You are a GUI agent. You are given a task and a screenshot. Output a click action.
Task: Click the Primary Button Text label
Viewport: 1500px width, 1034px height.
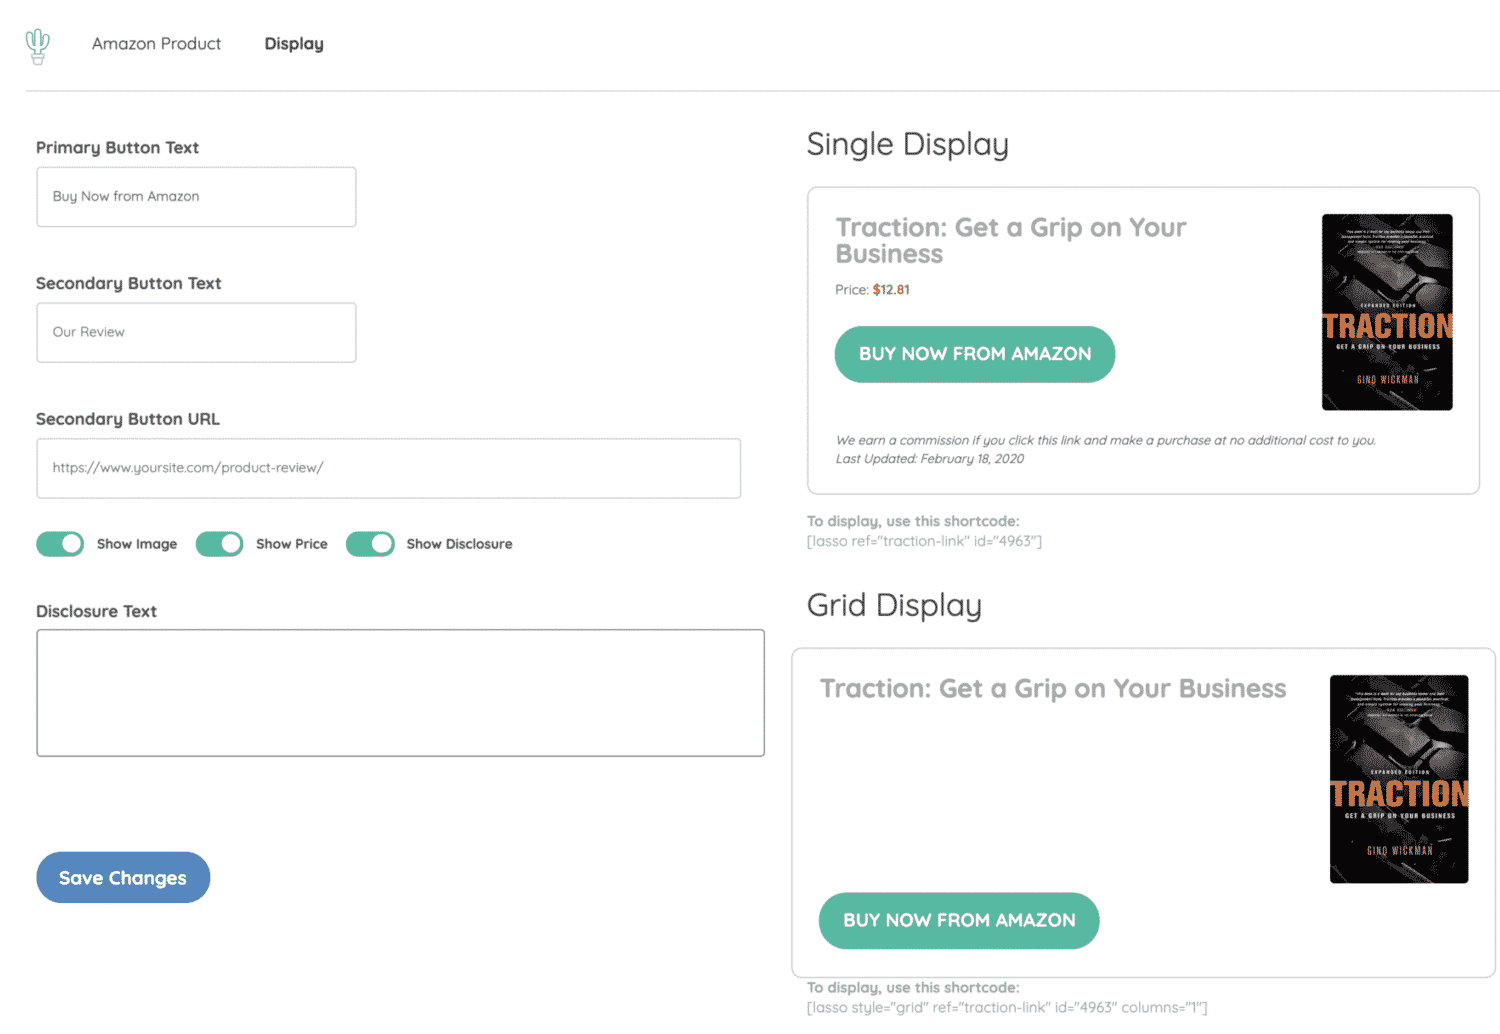click(x=117, y=148)
